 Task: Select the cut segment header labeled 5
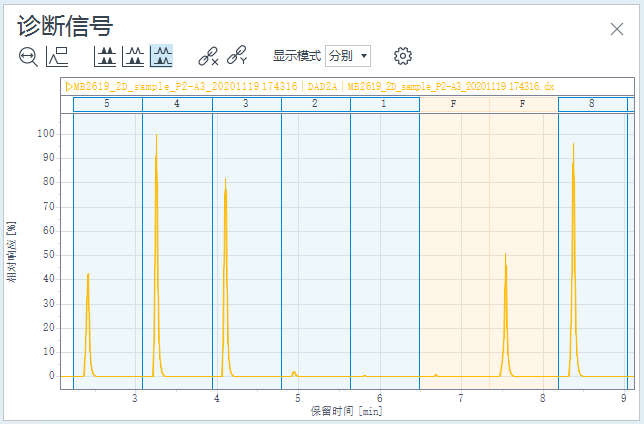(108, 104)
